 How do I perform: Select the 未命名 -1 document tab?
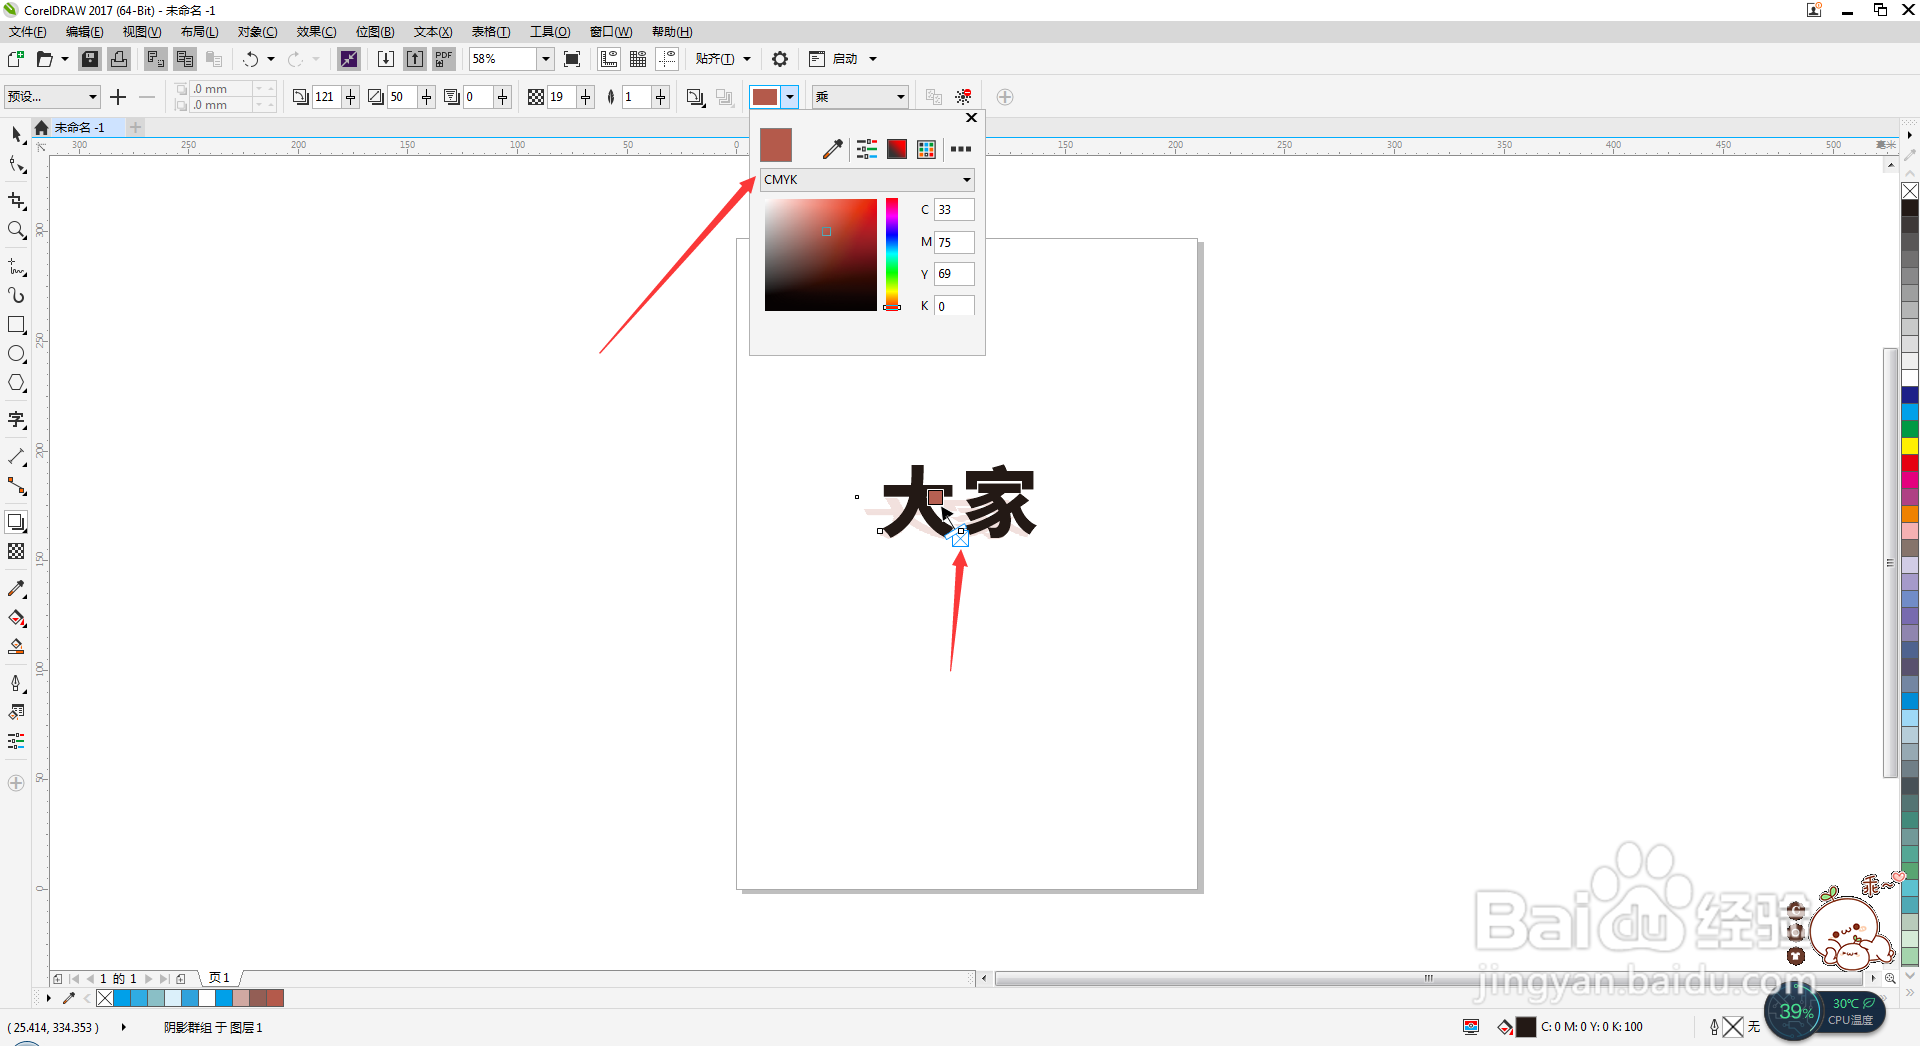pos(78,128)
